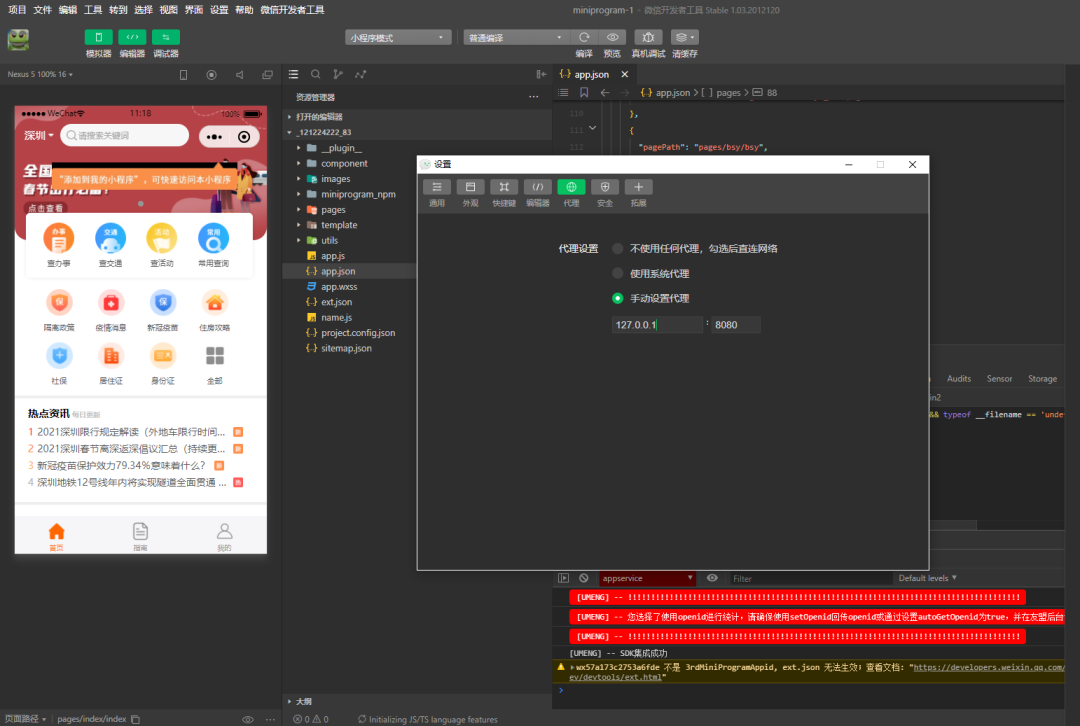
Task: Click the simulator record dot icon
Action: click(211, 74)
